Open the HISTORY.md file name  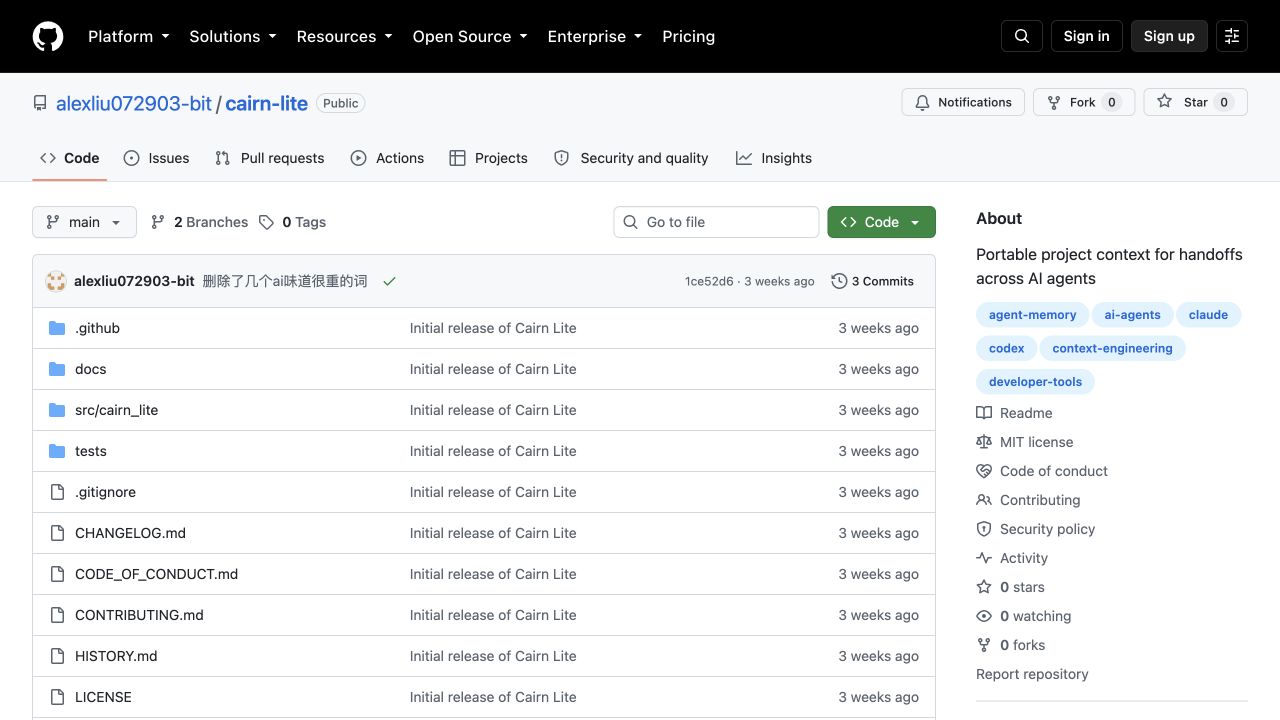(116, 656)
